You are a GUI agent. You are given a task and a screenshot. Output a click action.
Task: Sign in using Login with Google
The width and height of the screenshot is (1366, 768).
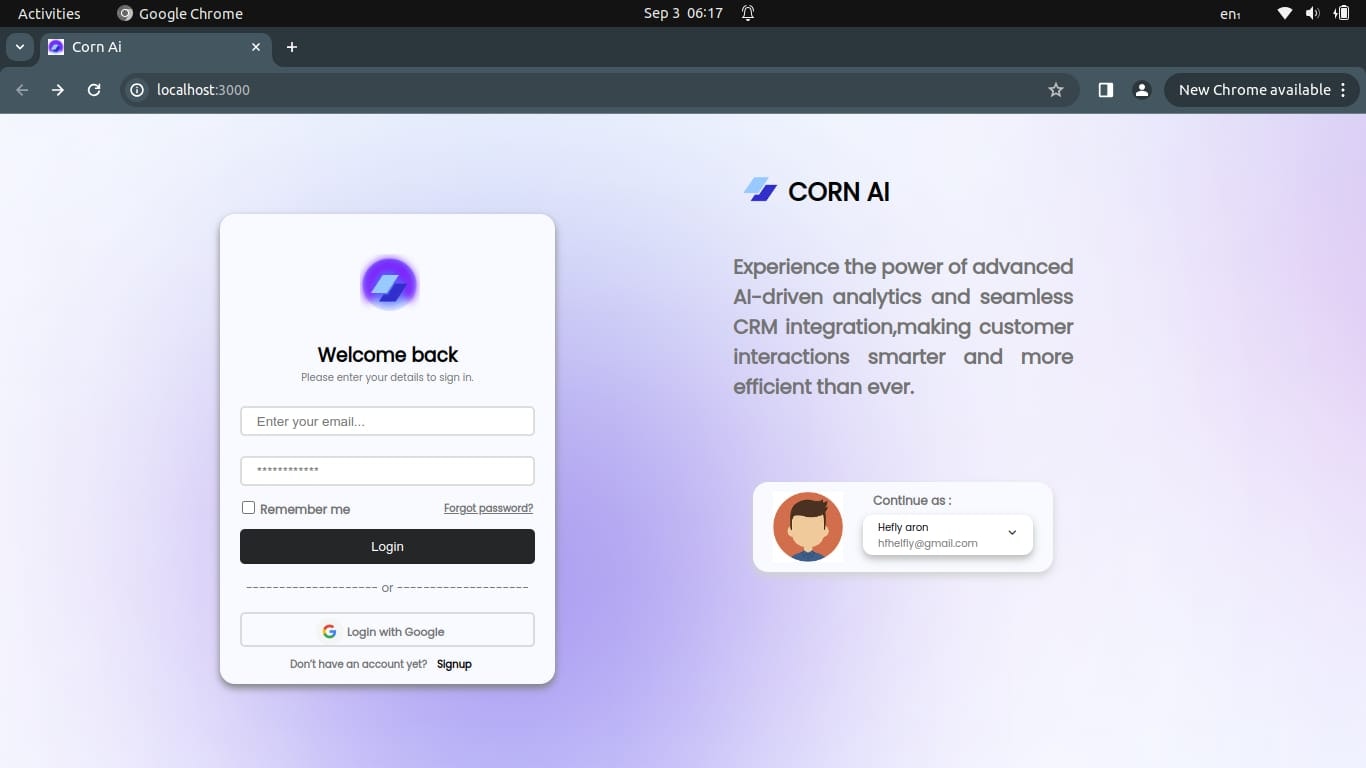click(x=387, y=631)
